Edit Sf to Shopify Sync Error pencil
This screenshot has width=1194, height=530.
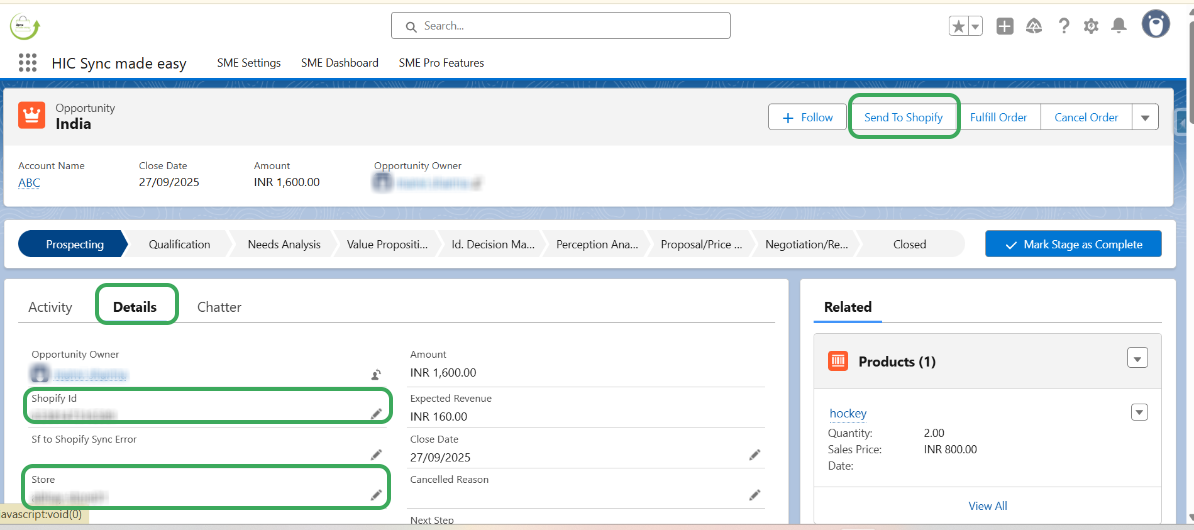click(376, 455)
